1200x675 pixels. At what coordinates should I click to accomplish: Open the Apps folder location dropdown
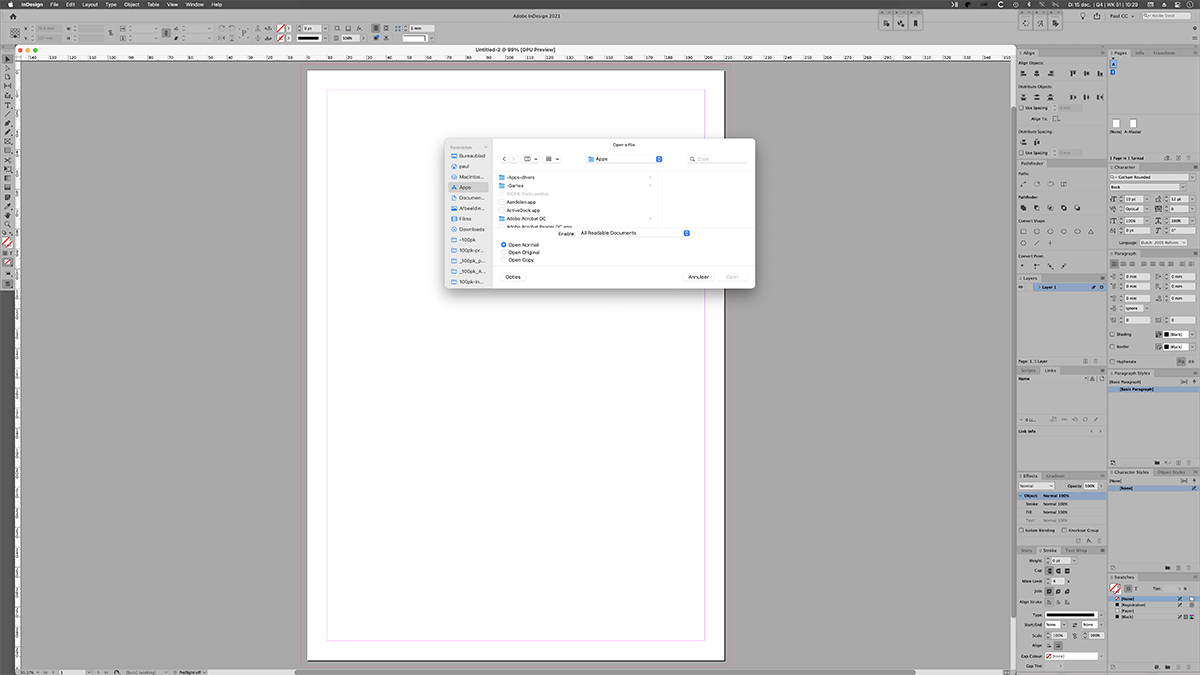click(x=625, y=159)
